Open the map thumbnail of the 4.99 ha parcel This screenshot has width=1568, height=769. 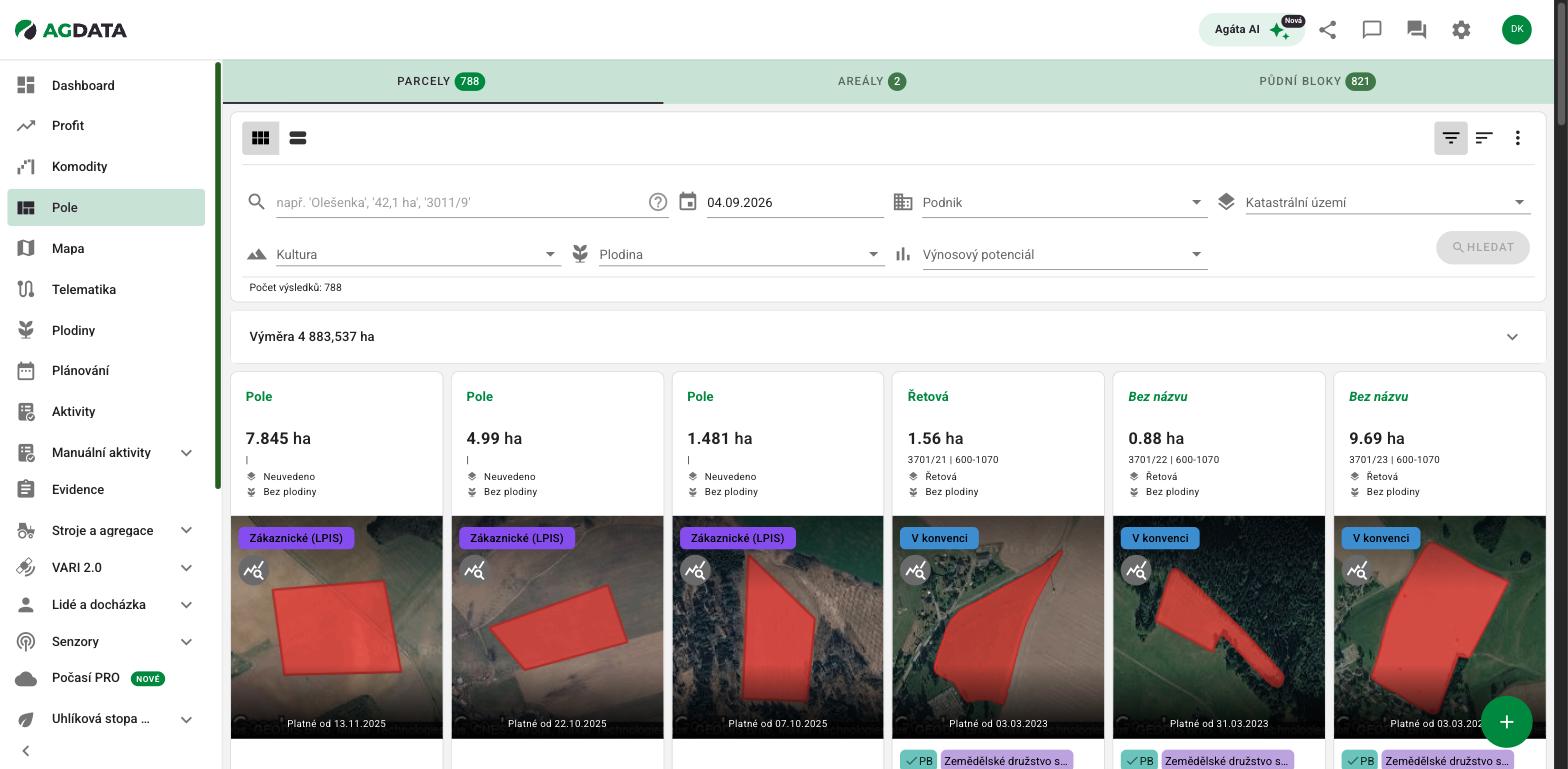tap(558, 627)
